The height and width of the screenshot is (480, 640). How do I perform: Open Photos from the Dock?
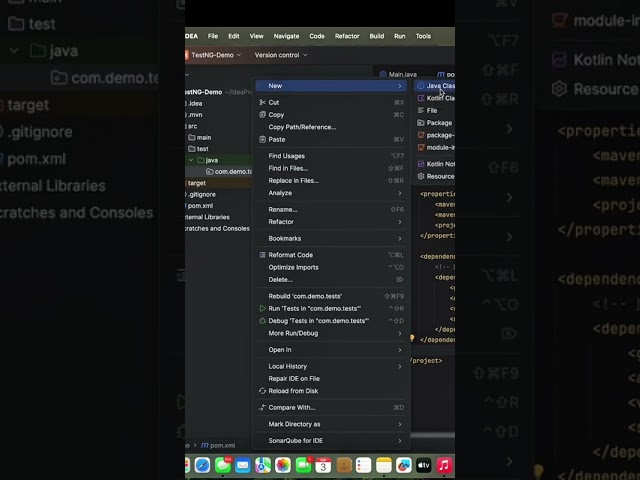282,465
